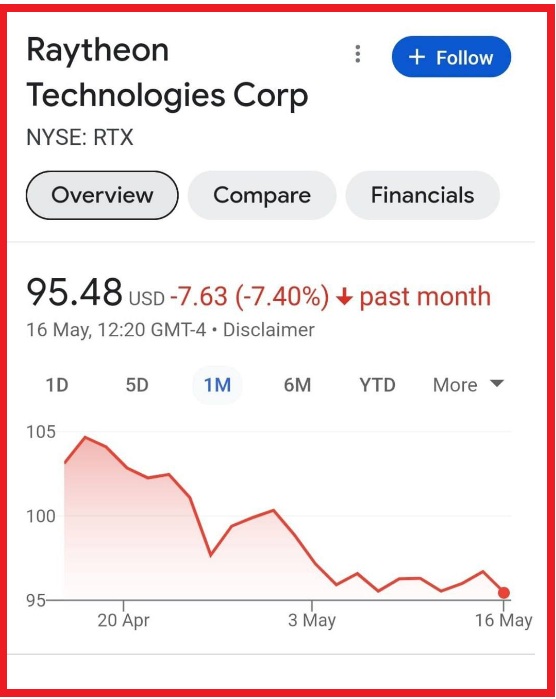
Task: Switch chart to 6M range
Action: pyautogui.click(x=297, y=385)
